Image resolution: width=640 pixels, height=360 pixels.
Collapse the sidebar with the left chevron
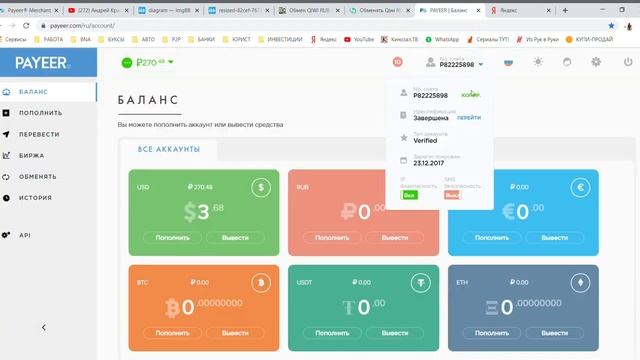pyautogui.click(x=44, y=327)
